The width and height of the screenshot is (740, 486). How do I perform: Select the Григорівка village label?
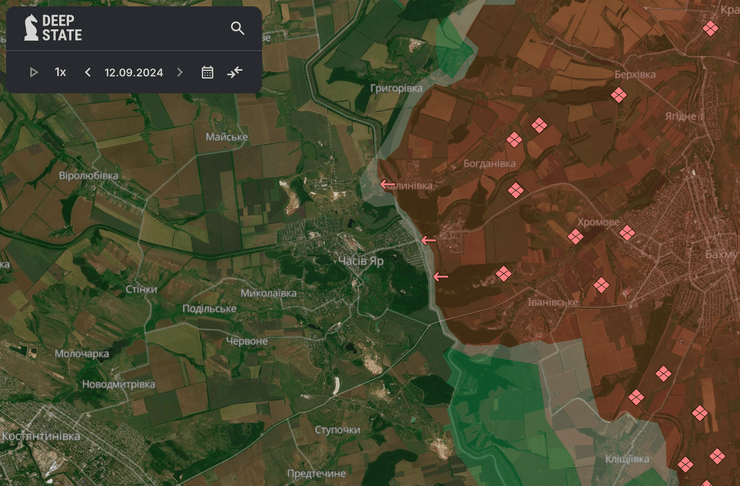(396, 88)
